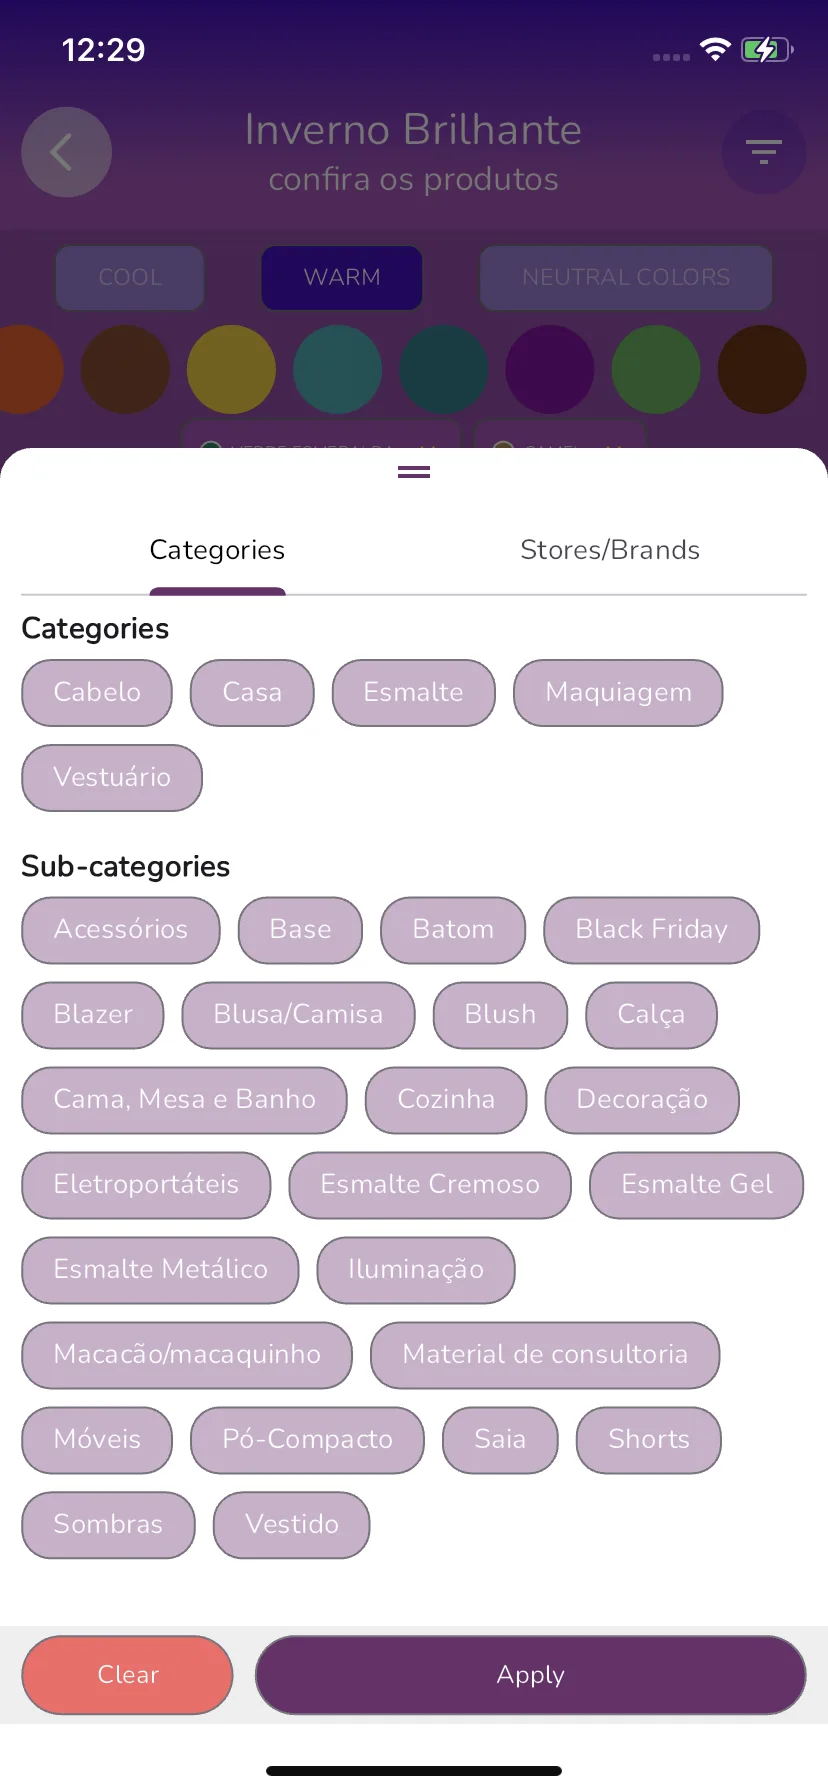The height and width of the screenshot is (1792, 828).
Task: Toggle the Vestuário category chip
Action: (112, 778)
